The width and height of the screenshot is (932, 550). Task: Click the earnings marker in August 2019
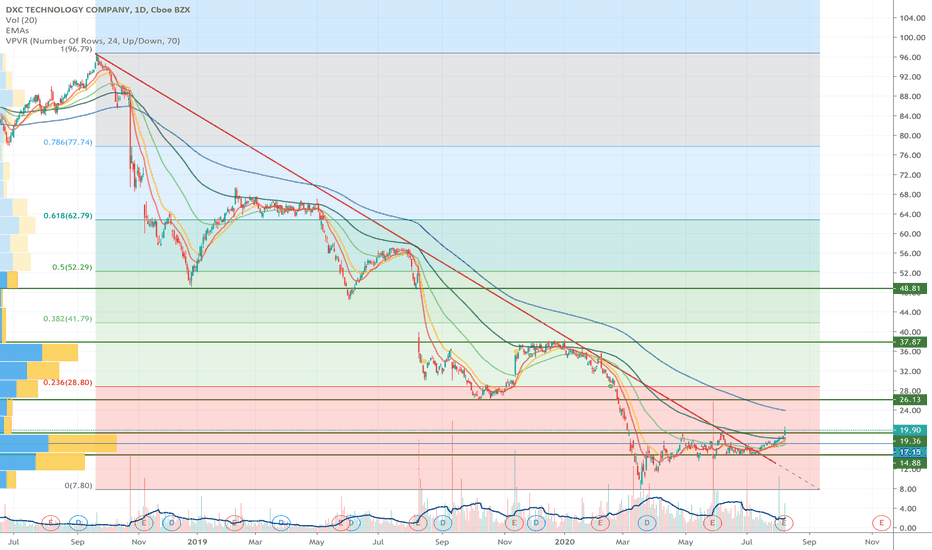click(417, 523)
